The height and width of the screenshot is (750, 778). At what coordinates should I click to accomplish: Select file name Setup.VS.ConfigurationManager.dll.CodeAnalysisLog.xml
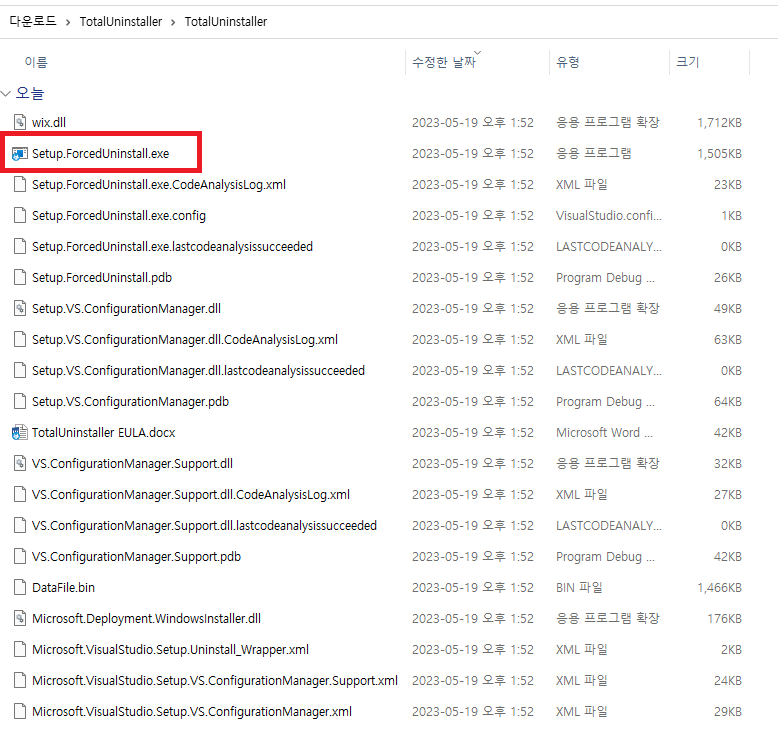185,339
